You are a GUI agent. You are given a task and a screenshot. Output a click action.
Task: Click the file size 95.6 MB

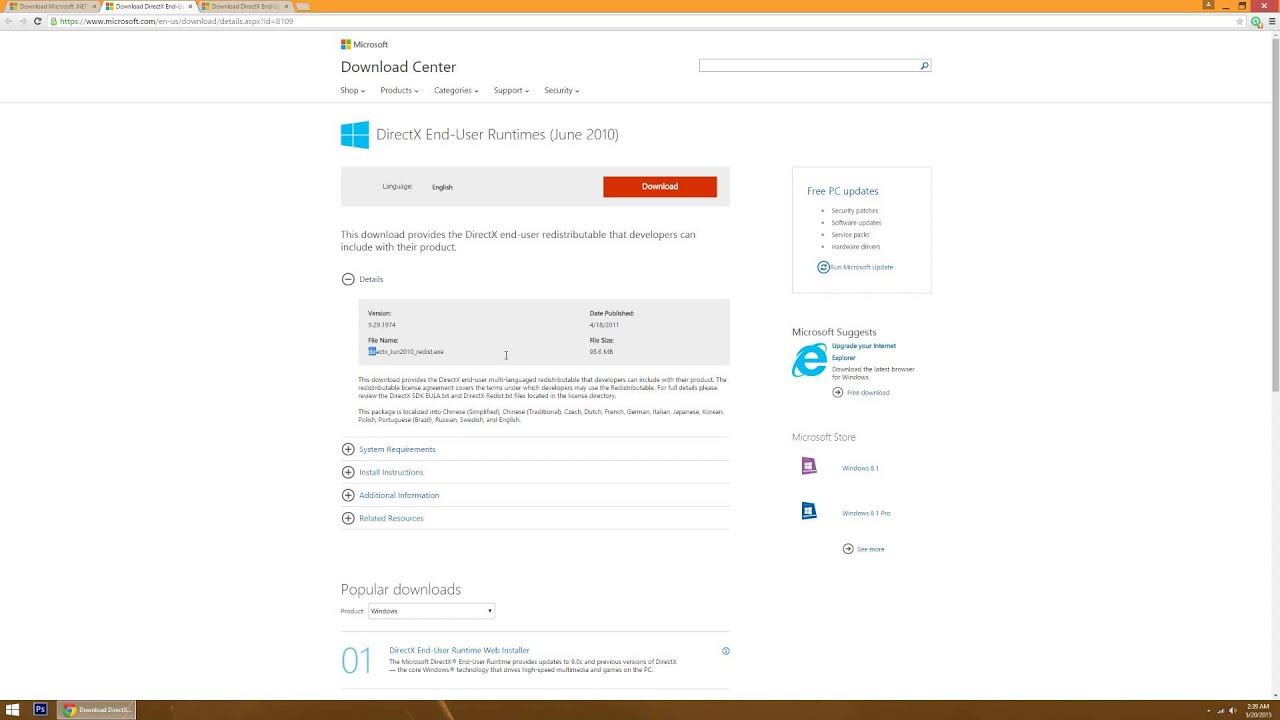(x=601, y=352)
